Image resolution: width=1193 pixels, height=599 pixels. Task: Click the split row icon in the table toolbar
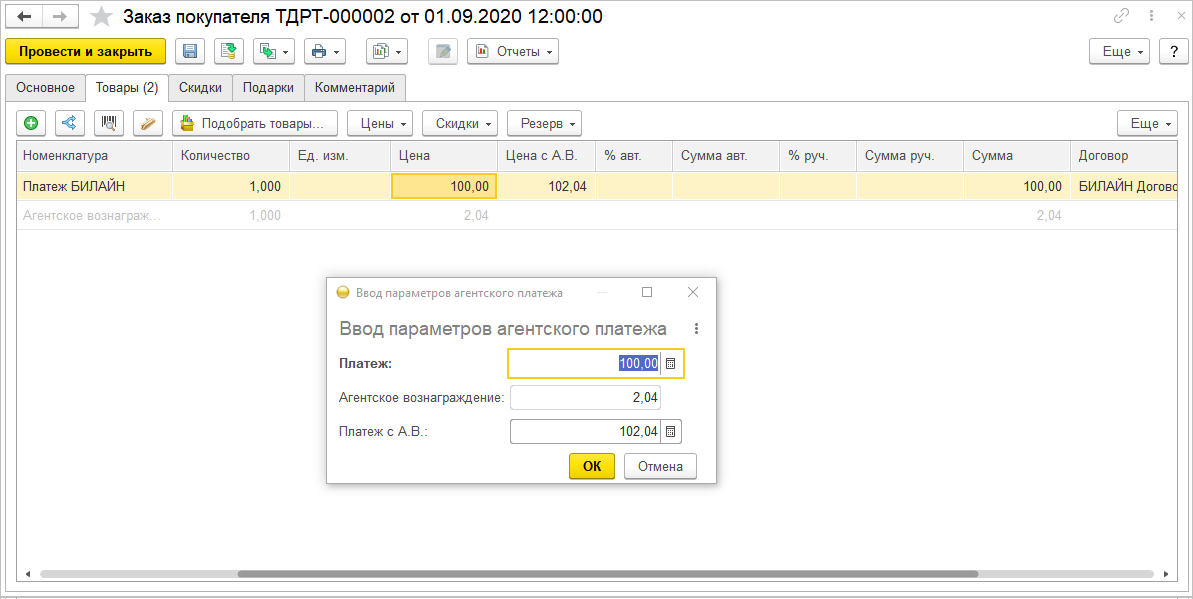point(70,123)
